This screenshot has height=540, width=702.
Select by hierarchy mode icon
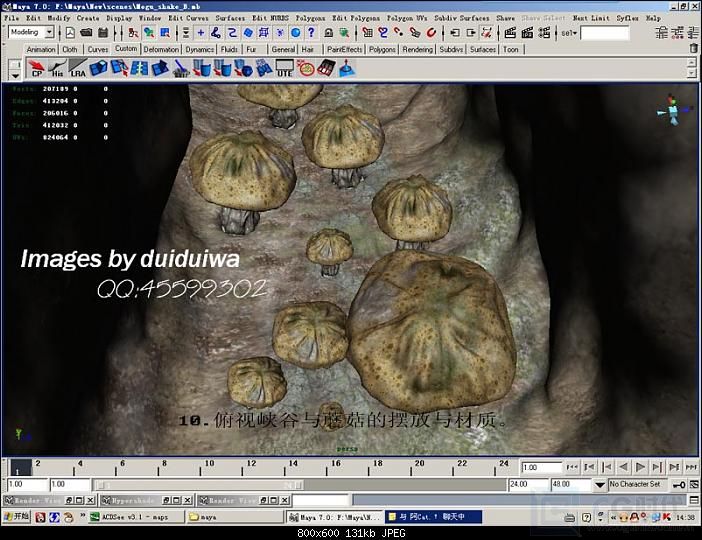point(133,33)
